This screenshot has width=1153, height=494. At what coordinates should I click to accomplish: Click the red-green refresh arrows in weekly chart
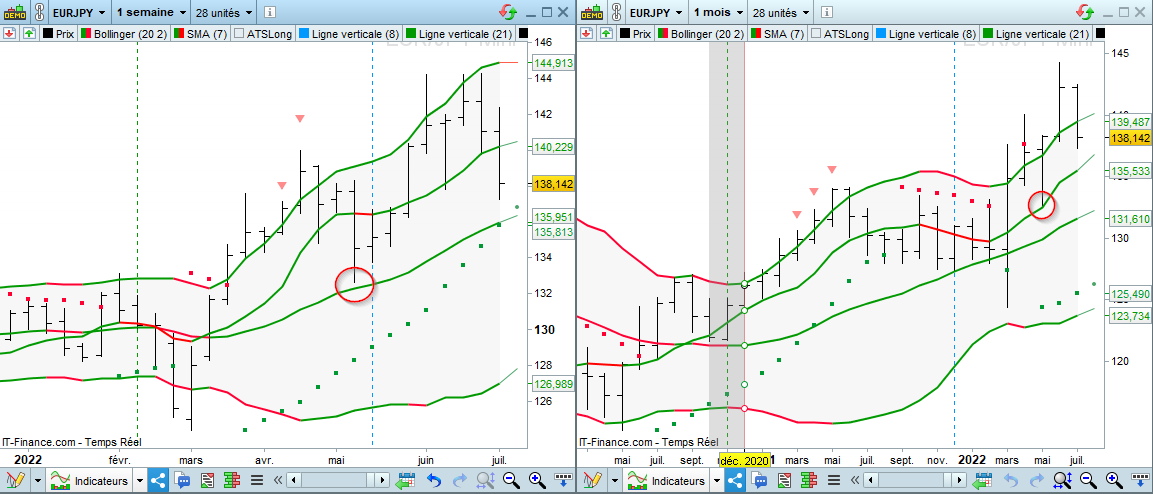tap(507, 12)
